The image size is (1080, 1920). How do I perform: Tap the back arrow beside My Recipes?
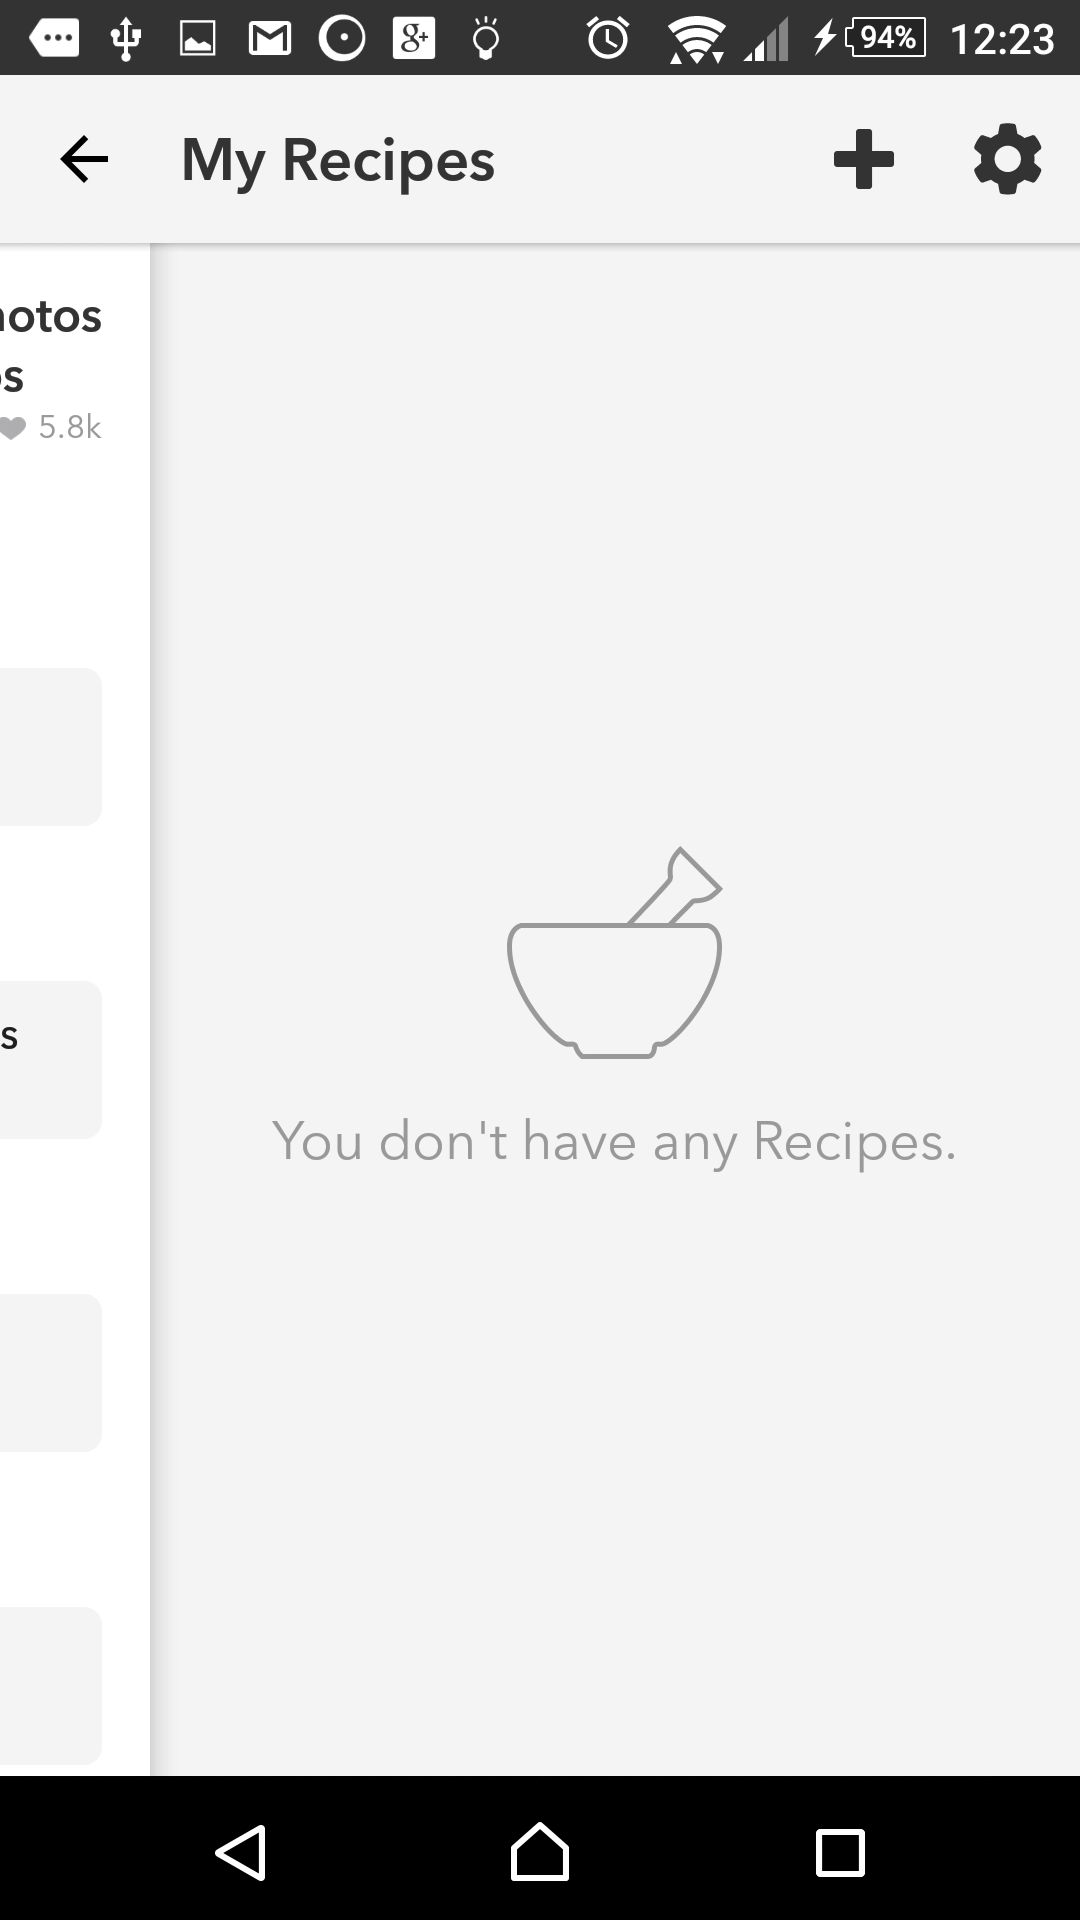[x=84, y=159]
